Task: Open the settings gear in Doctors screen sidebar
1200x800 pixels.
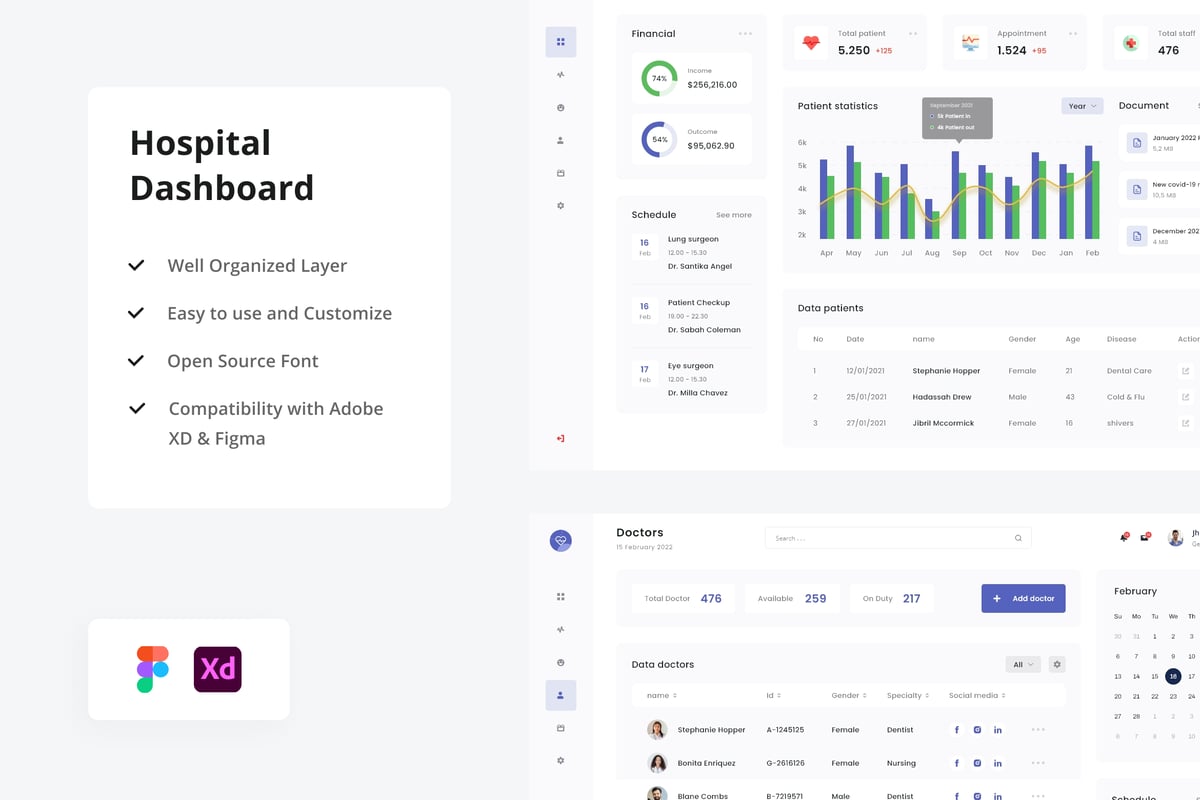Action: [x=560, y=760]
